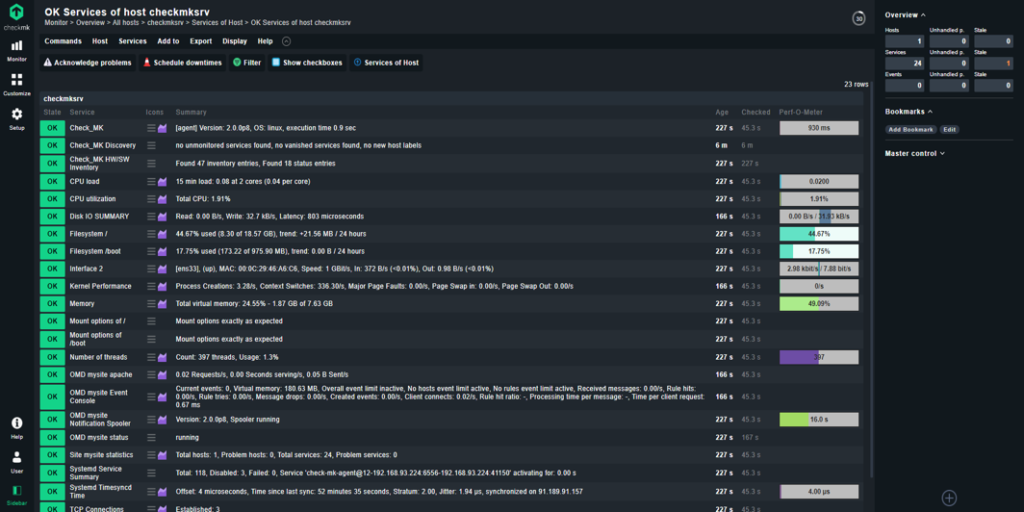This screenshot has height=512, width=1024.
Task: Open the Commands menu
Action: coord(63,41)
